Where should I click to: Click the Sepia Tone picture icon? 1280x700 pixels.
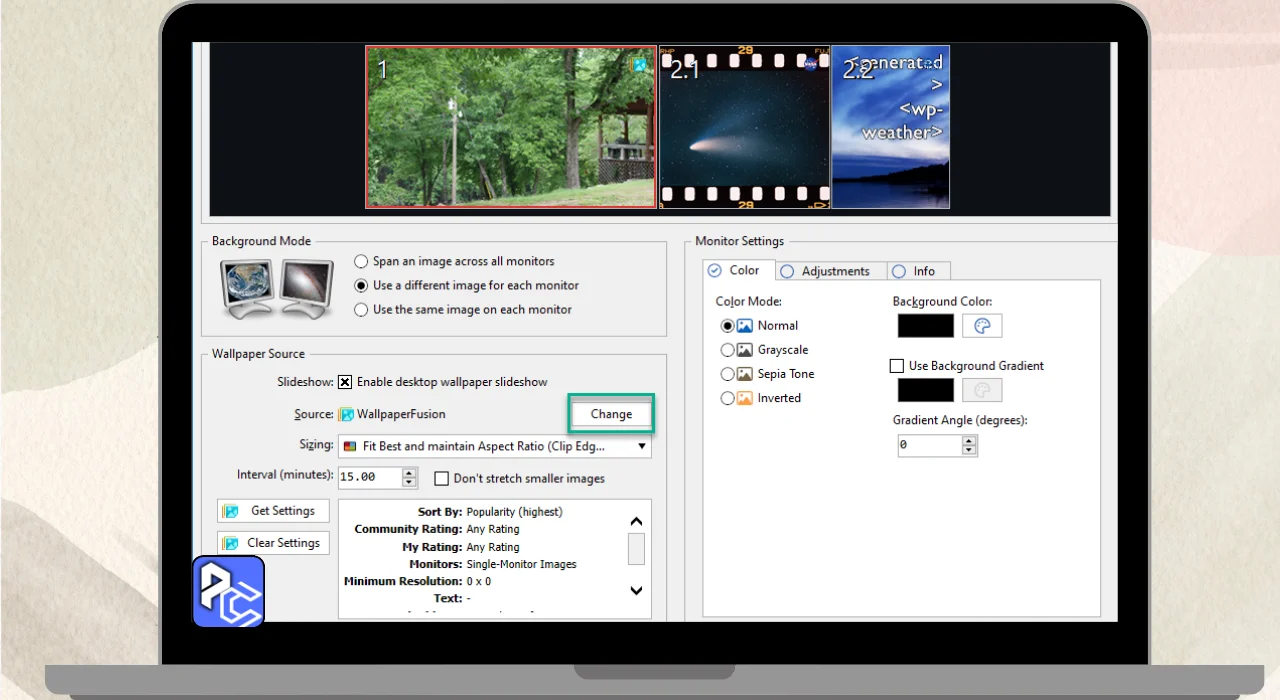744,374
